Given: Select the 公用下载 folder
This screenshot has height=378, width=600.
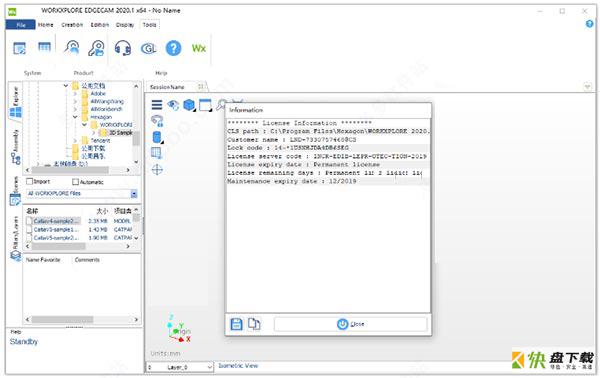Looking at the screenshot, I should pyautogui.click(x=93, y=148).
